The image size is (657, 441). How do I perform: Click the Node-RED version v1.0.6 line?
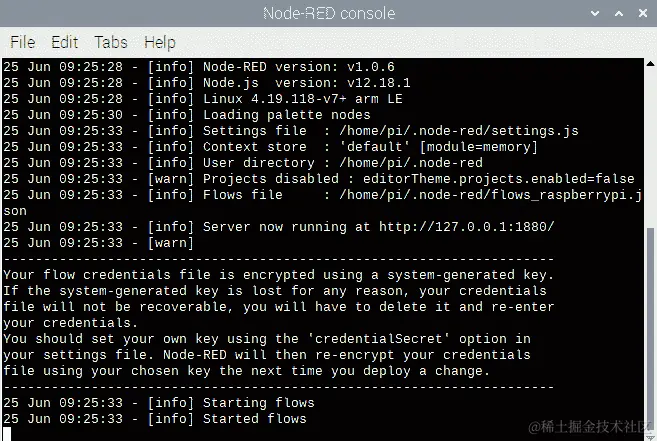coord(199,67)
